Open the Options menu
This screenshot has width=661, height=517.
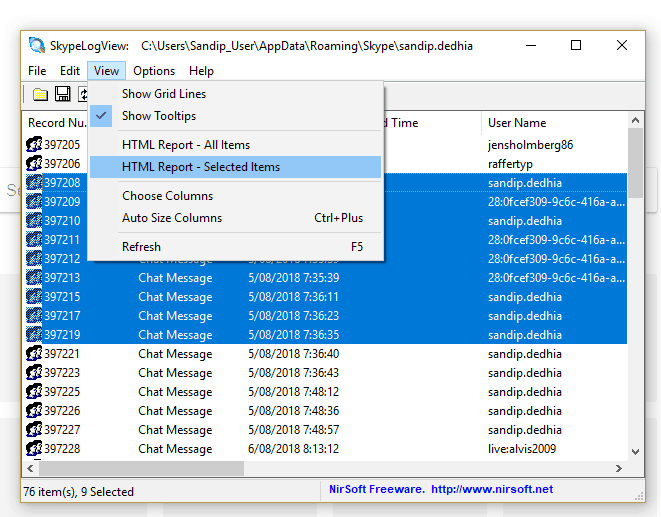(154, 71)
